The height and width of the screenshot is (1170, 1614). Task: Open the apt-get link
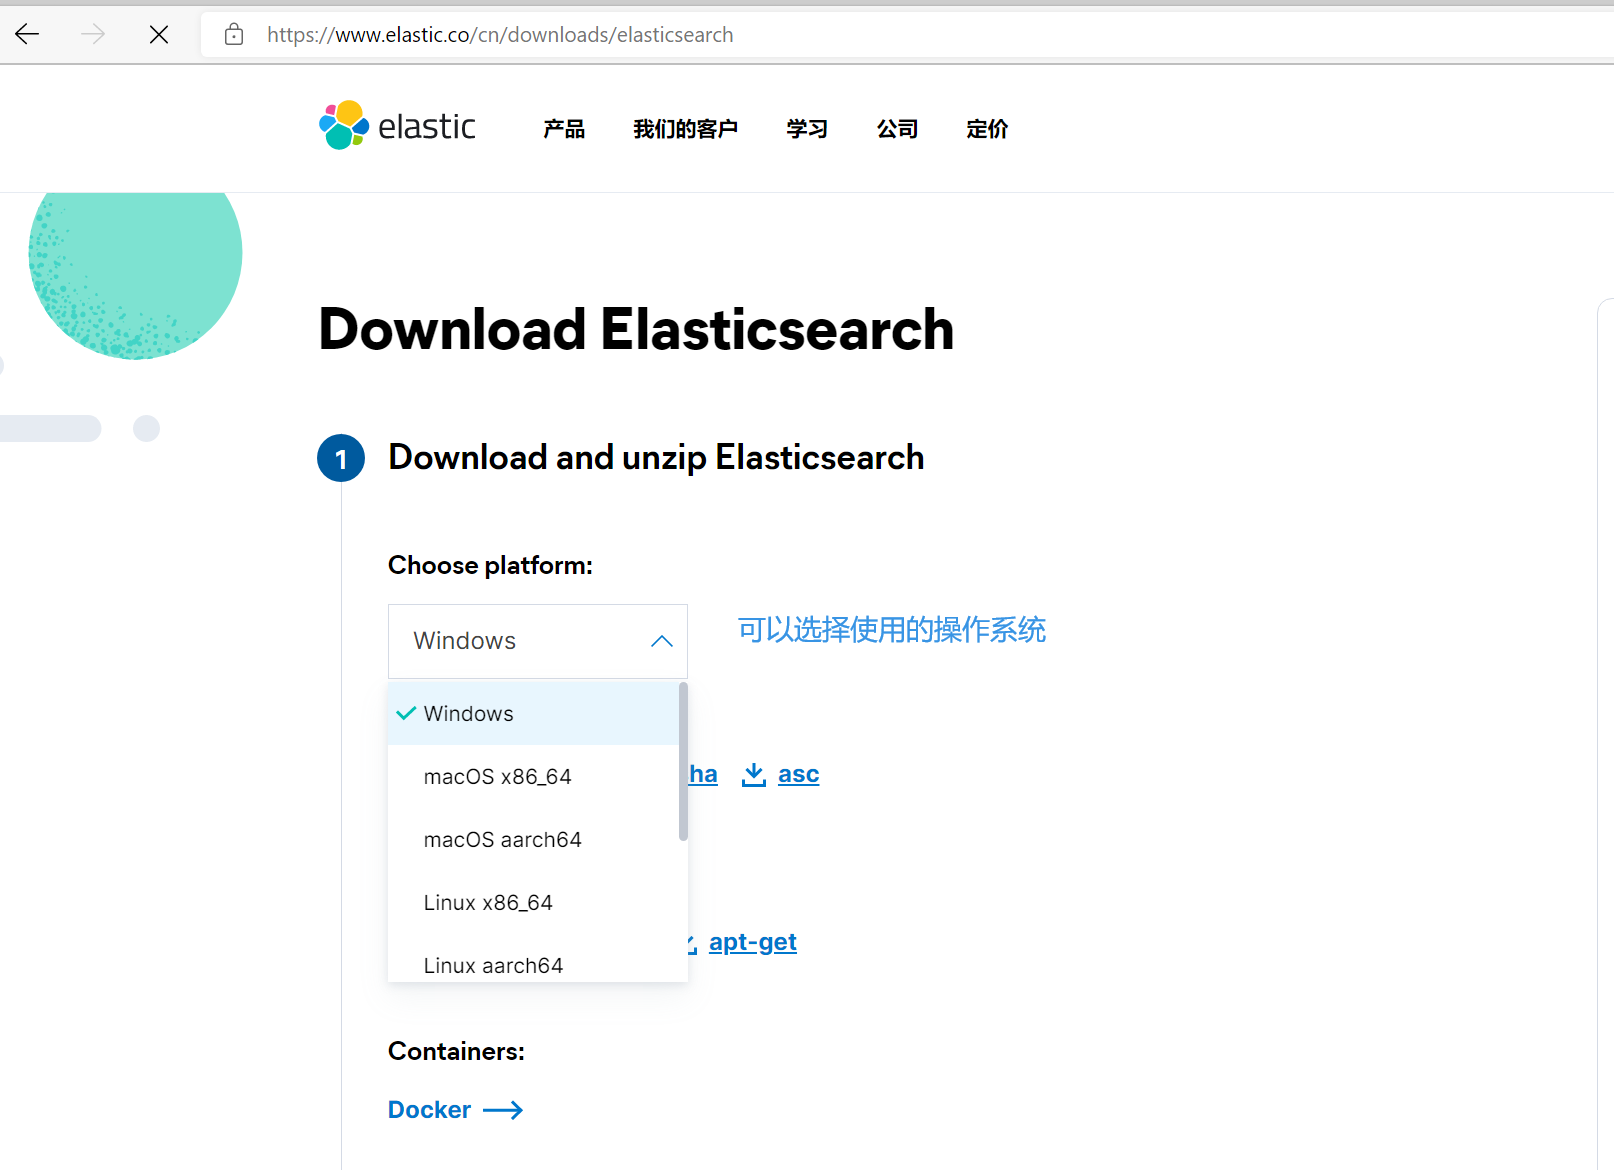pyautogui.click(x=753, y=942)
